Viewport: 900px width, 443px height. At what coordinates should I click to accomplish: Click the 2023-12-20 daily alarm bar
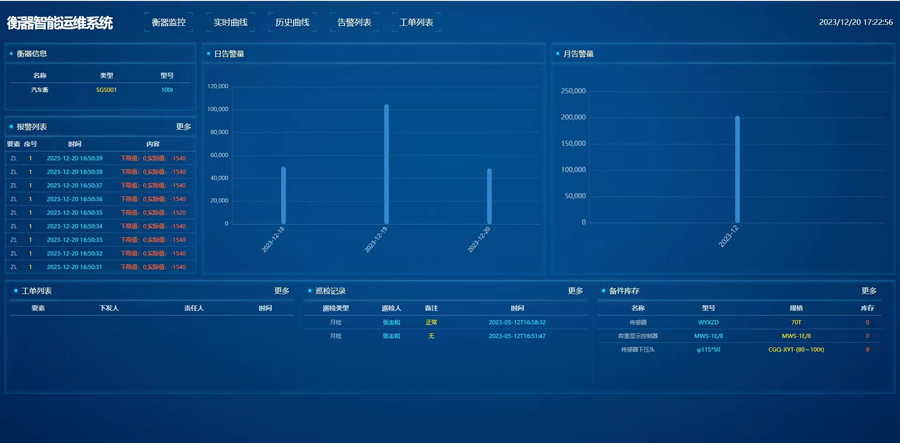point(489,196)
